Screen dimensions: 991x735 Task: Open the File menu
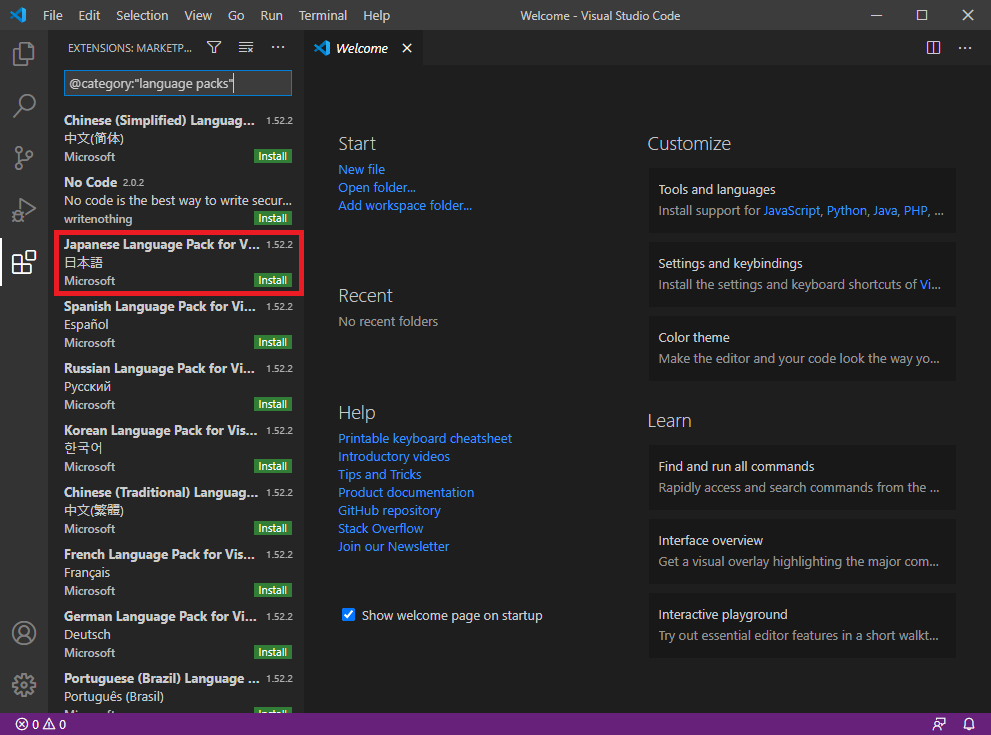52,15
